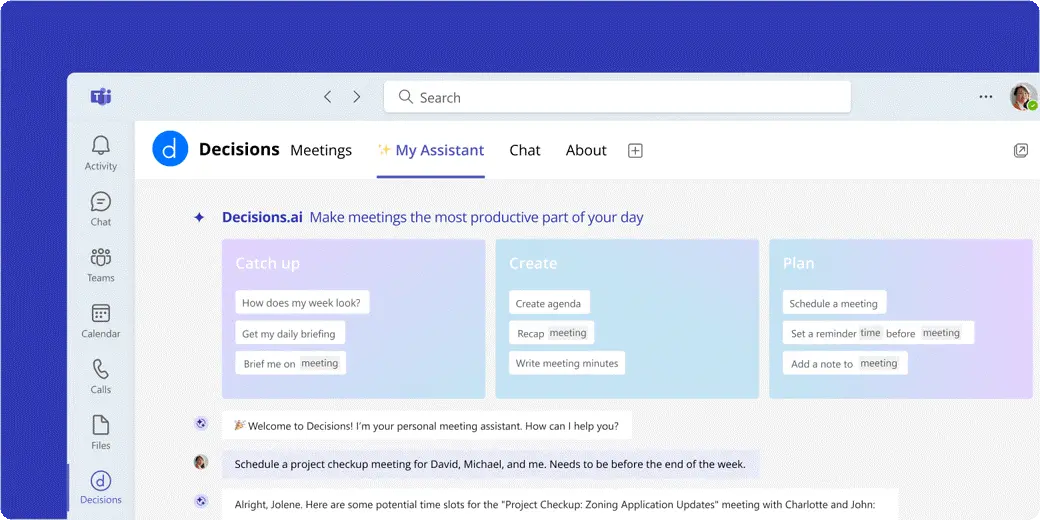This screenshot has width=1040, height=520.
Task: Click assistant avatar beside time slots reply
Action: pyautogui.click(x=201, y=501)
